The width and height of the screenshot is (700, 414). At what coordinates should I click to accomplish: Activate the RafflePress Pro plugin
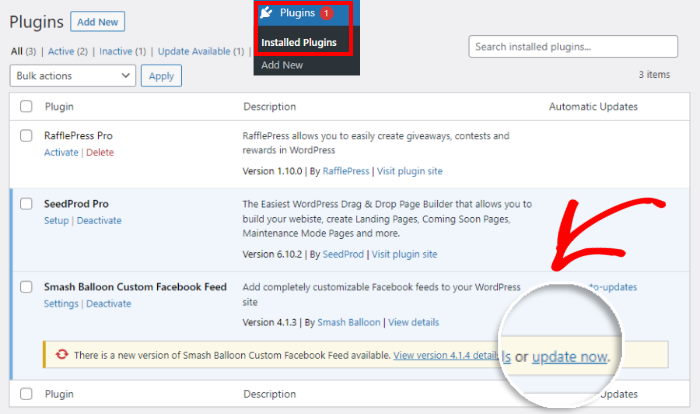61,152
